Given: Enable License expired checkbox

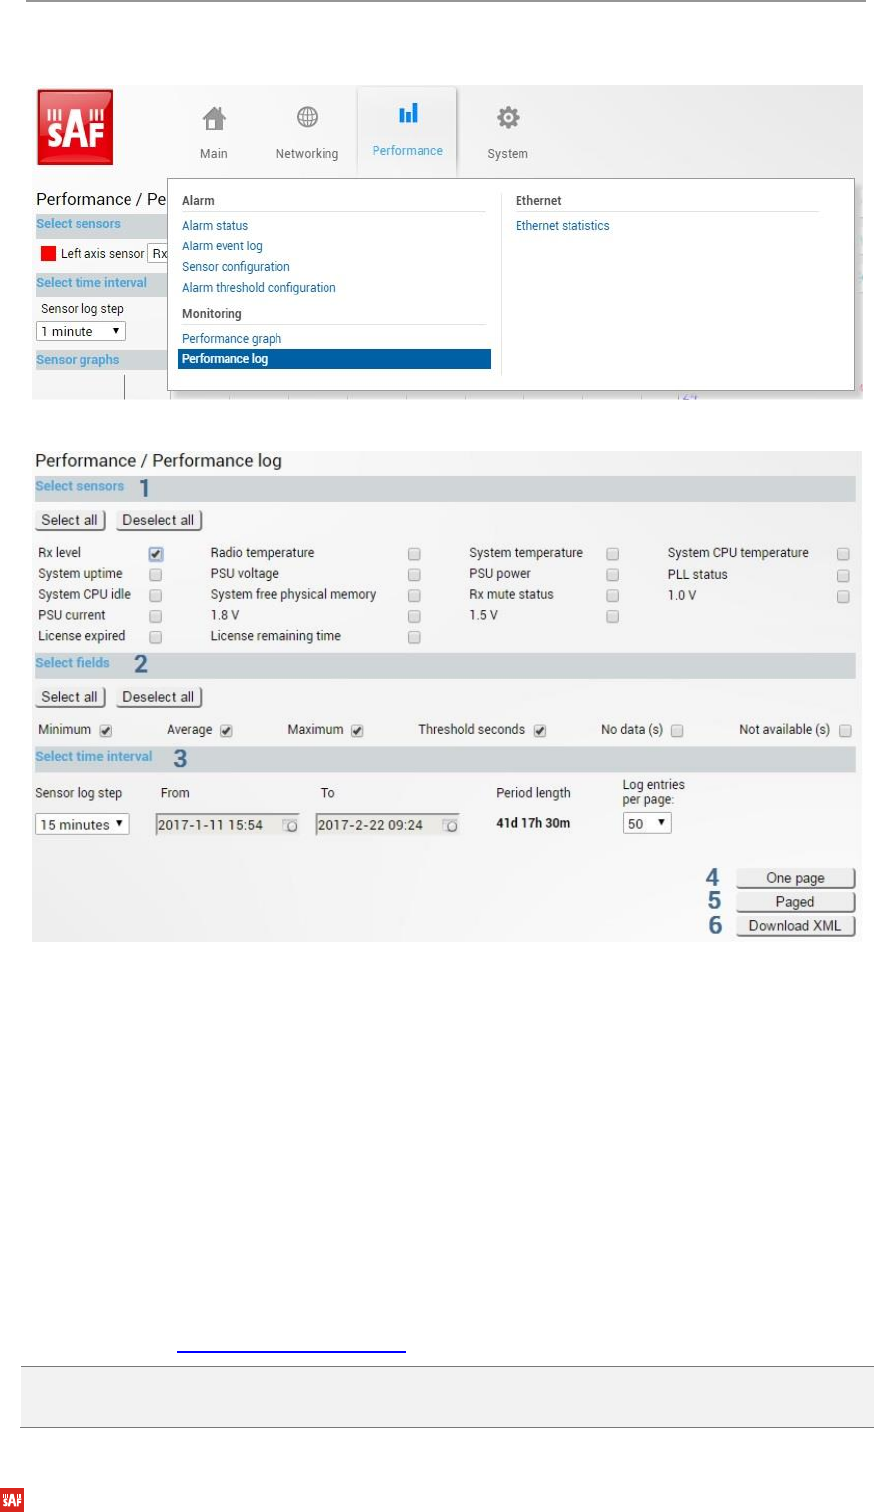Looking at the screenshot, I should click(x=156, y=637).
